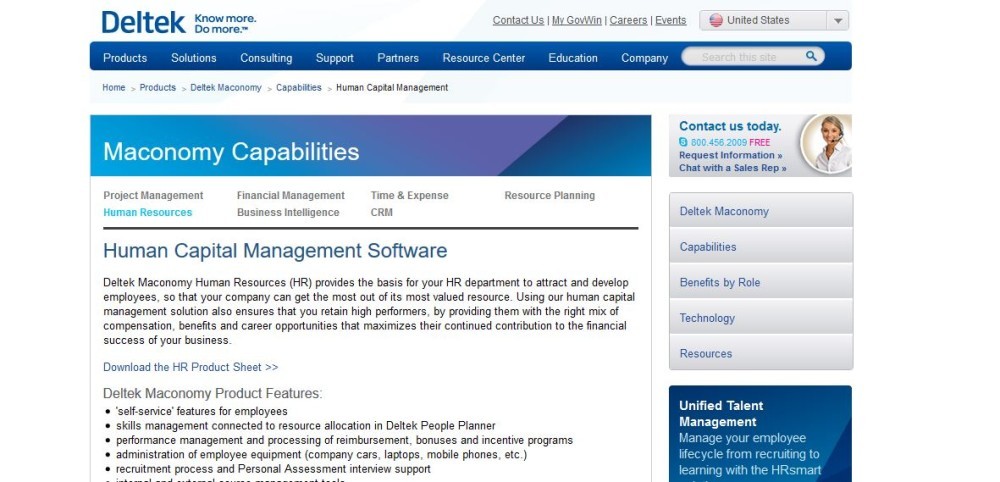The image size is (1000, 482).
Task: Switch to the Time & Expense tab
Action: 409,196
